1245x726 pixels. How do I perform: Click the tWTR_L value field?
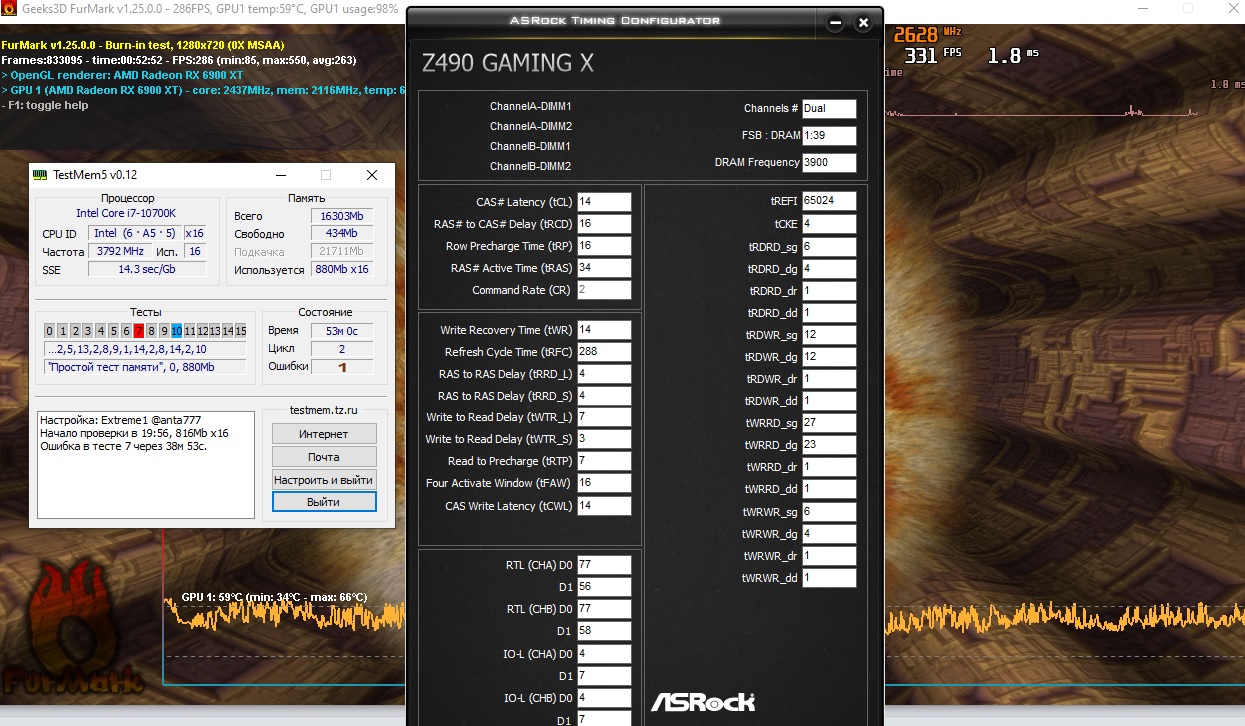604,417
